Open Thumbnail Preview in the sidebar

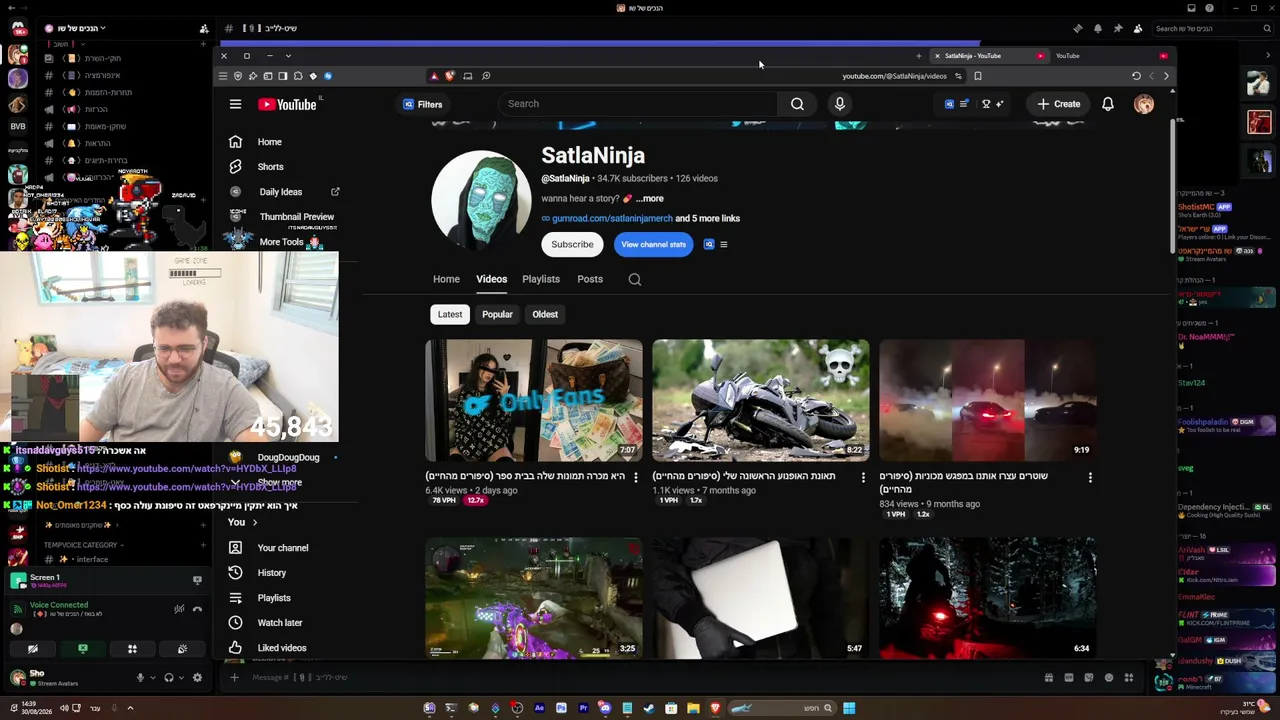pos(296,217)
